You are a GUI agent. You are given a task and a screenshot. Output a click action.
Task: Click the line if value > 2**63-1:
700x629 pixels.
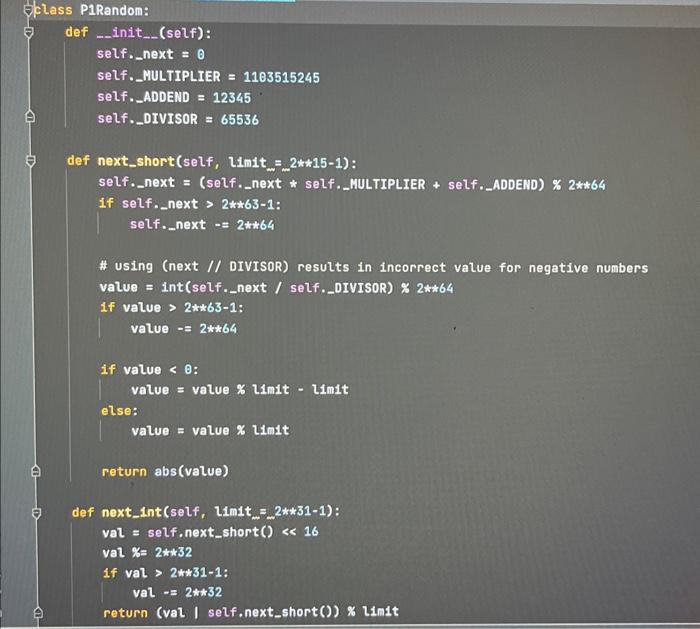click(172, 308)
